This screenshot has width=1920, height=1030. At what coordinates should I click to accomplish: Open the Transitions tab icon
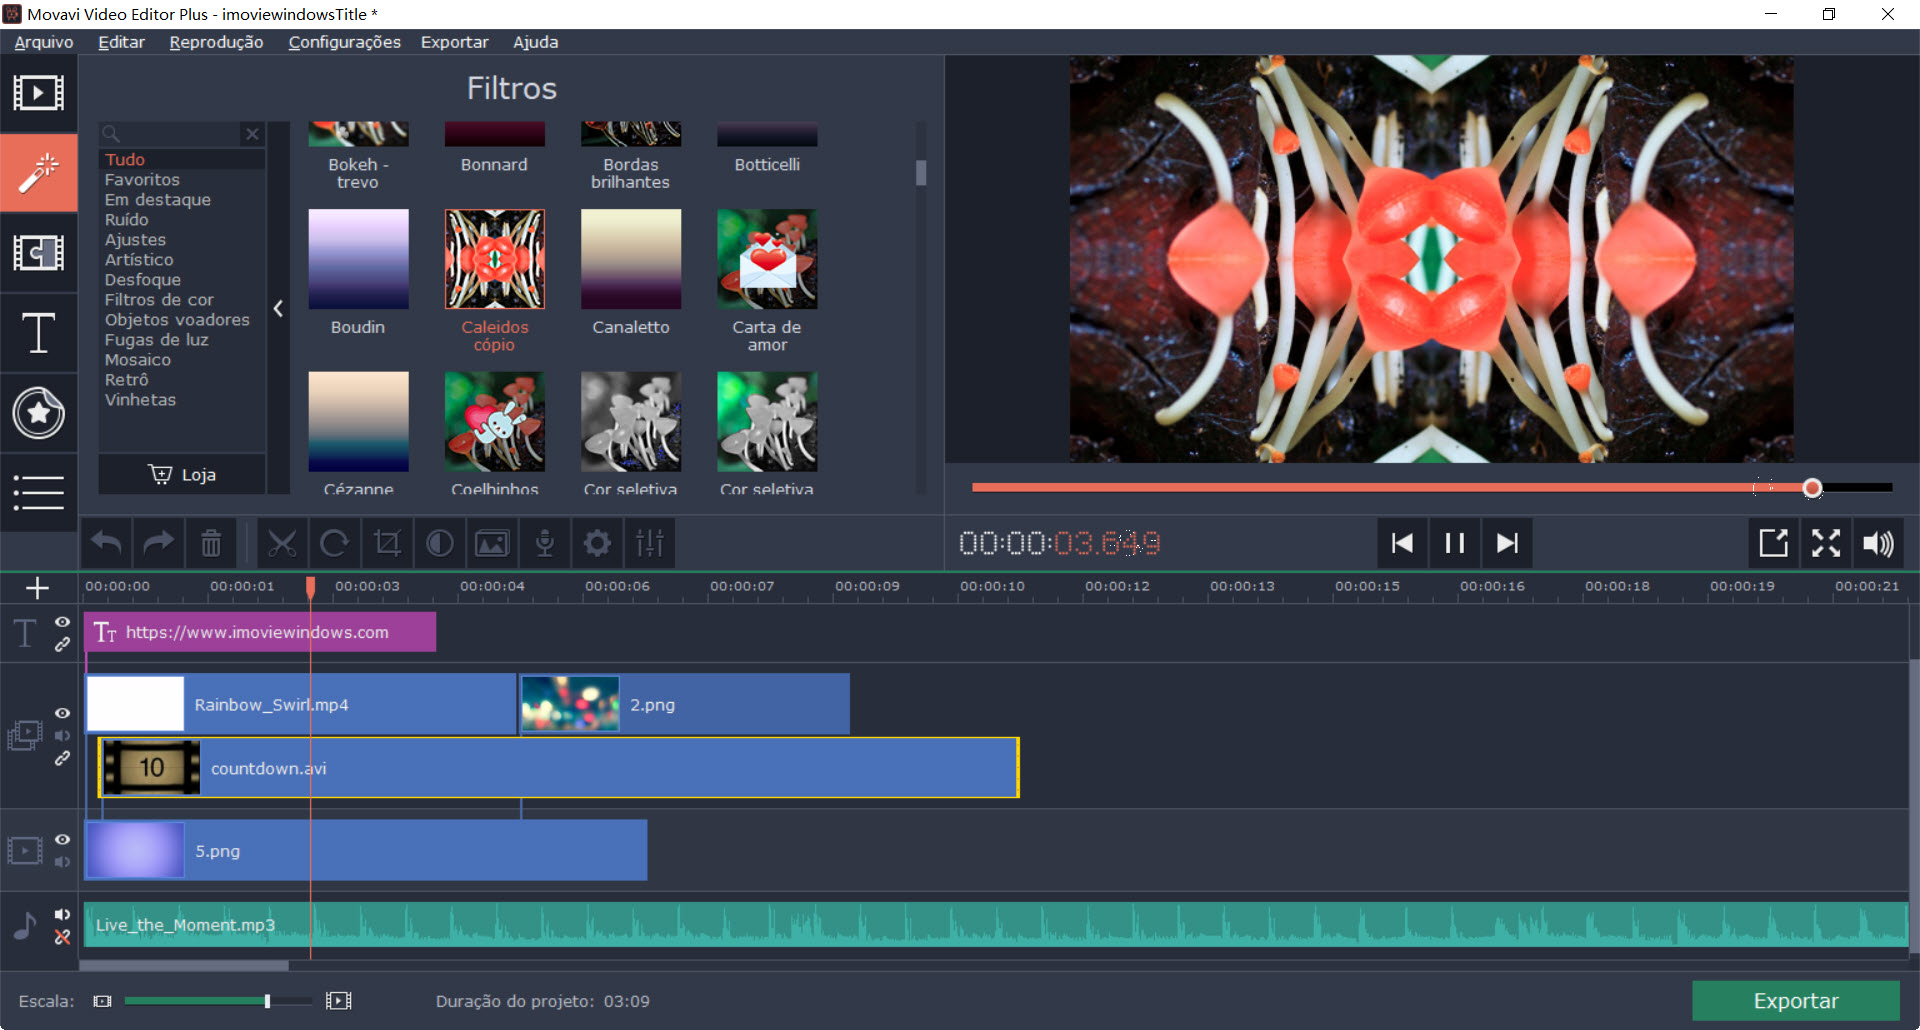(38, 253)
